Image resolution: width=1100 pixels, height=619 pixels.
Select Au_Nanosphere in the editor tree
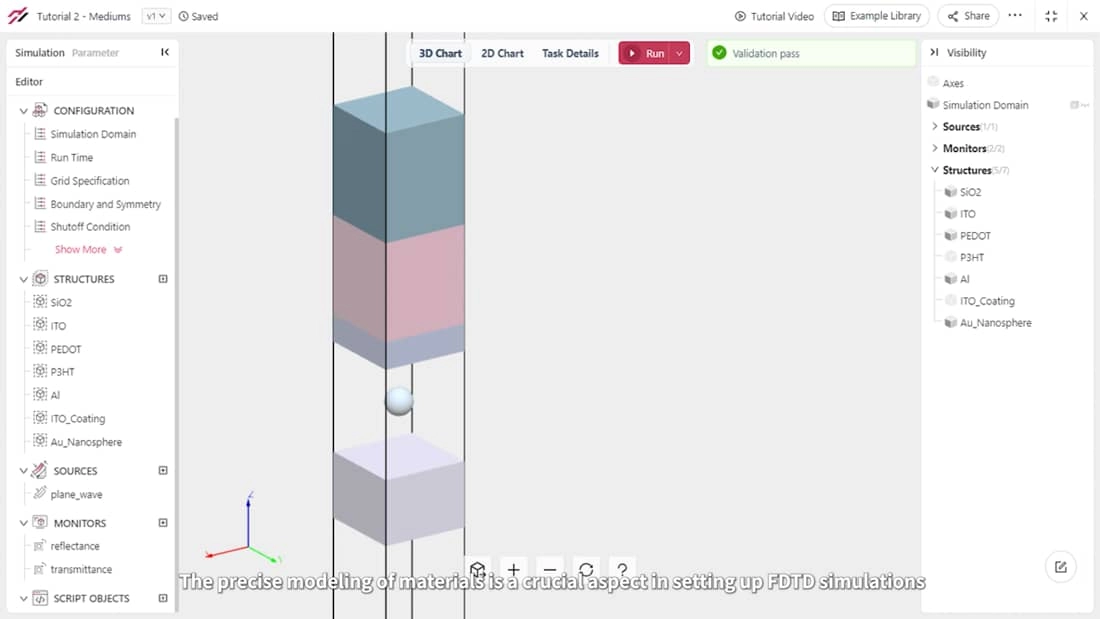pos(86,442)
